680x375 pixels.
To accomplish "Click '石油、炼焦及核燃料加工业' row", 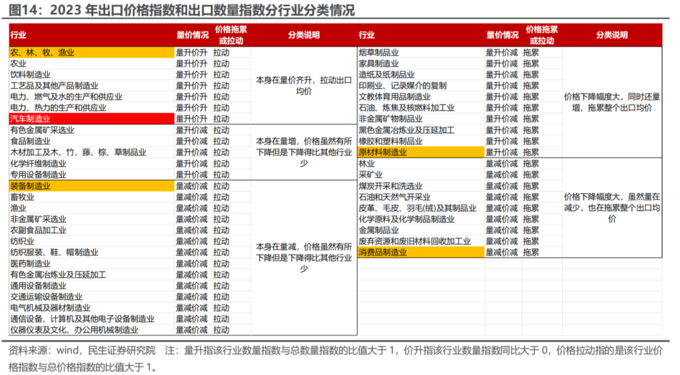I will tap(406, 108).
